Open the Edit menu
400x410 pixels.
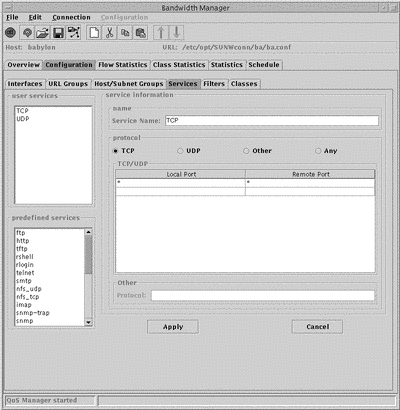(x=35, y=17)
